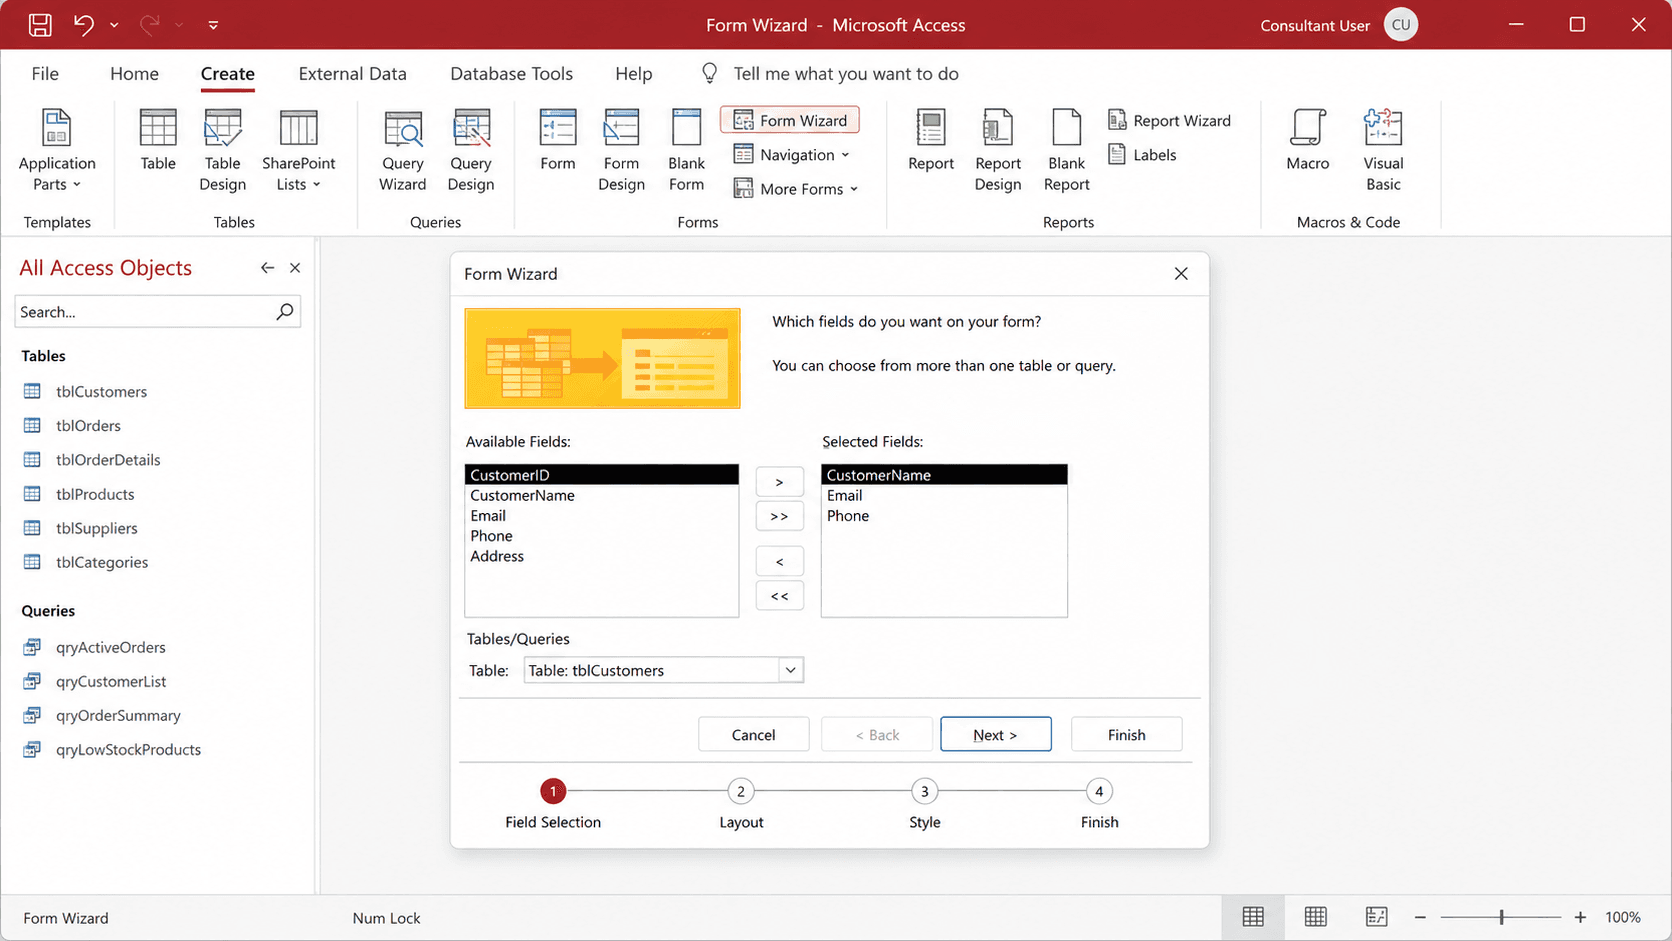Click Form Wizard ribbon button
1672x941 pixels.
[790, 120]
